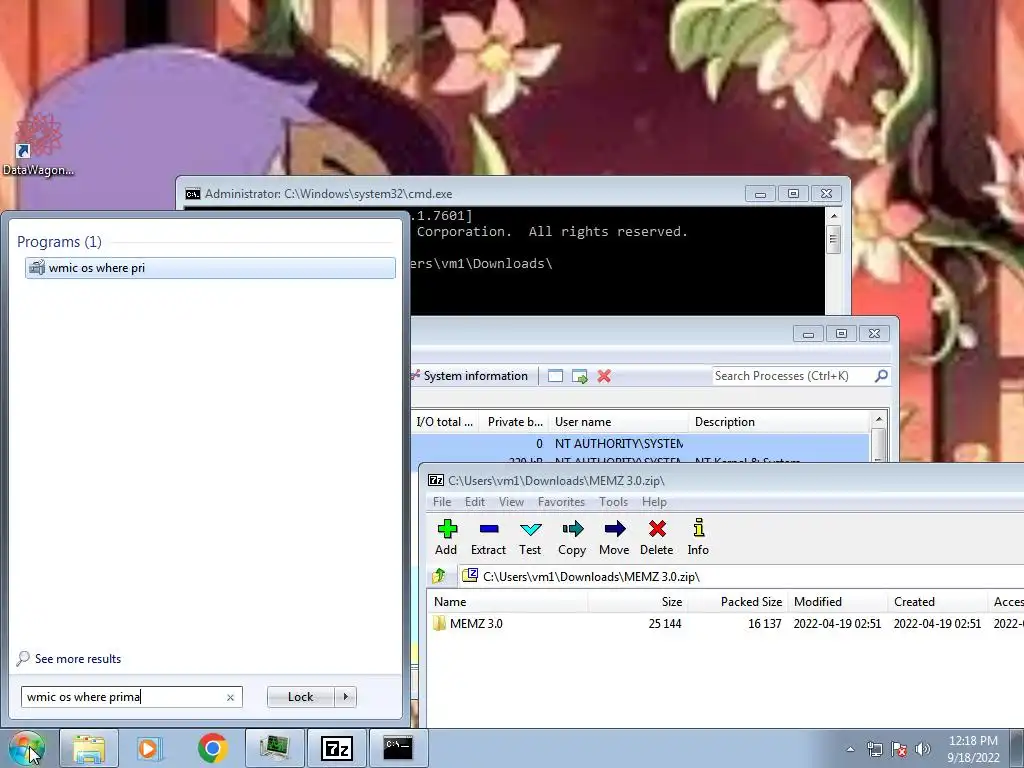The height and width of the screenshot is (768, 1024).
Task: Click the System information button in Process Hacker
Action: pyautogui.click(x=470, y=376)
